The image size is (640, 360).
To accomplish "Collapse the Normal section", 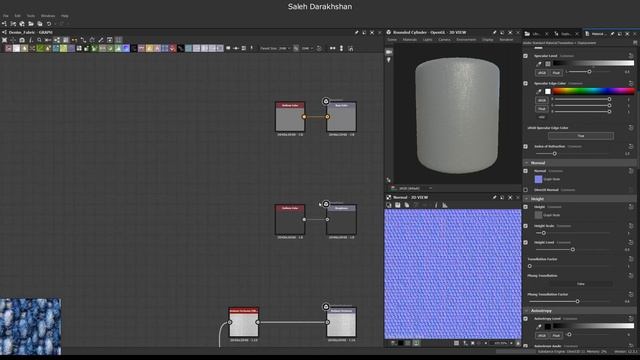I will coord(527,163).
